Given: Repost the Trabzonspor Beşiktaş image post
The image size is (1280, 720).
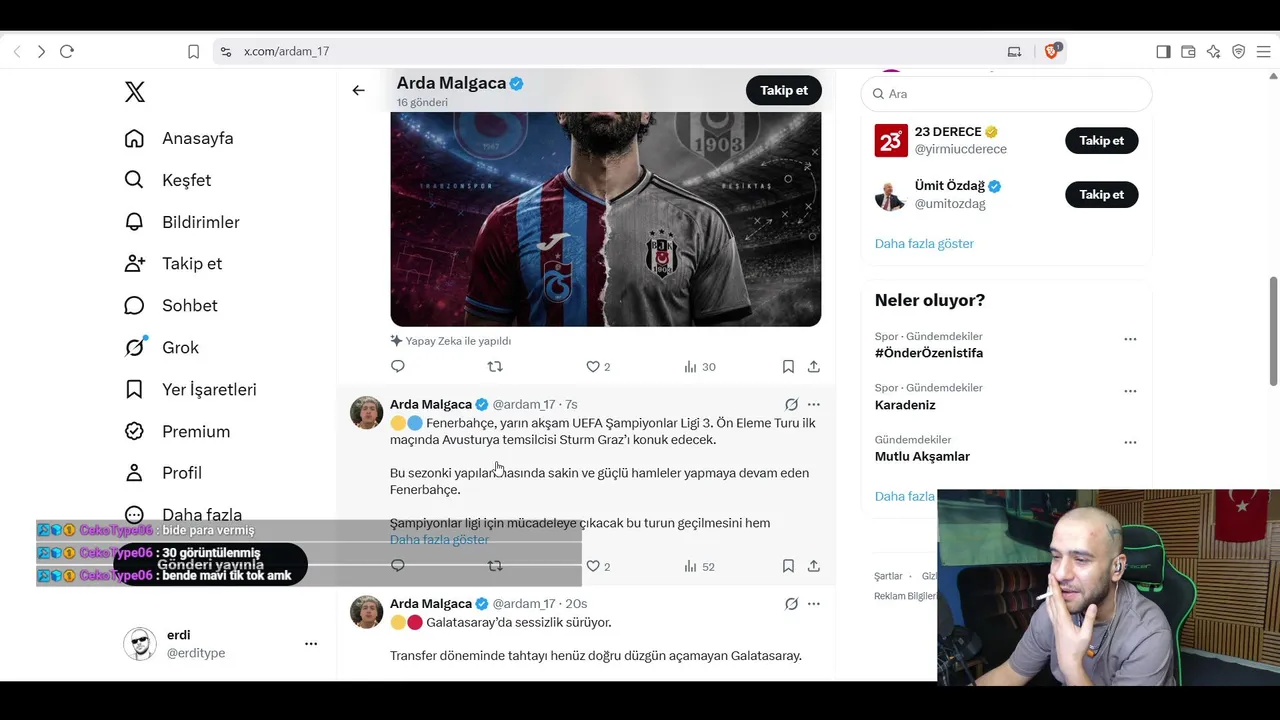Looking at the screenshot, I should click(495, 367).
